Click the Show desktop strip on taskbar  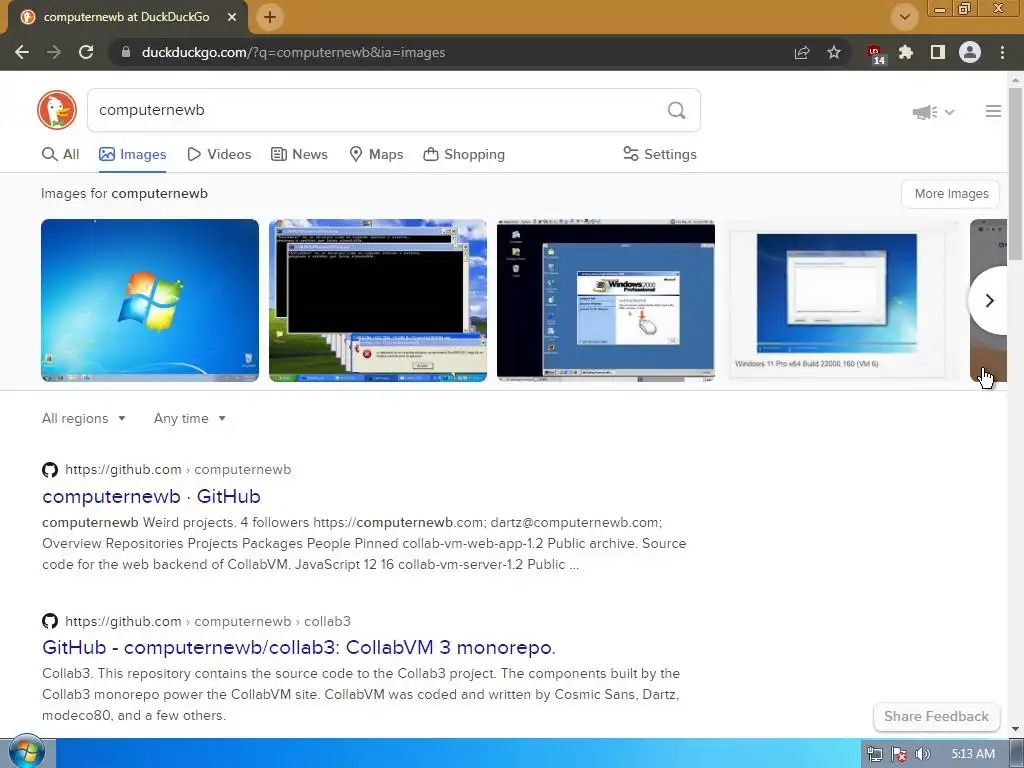click(1017, 753)
